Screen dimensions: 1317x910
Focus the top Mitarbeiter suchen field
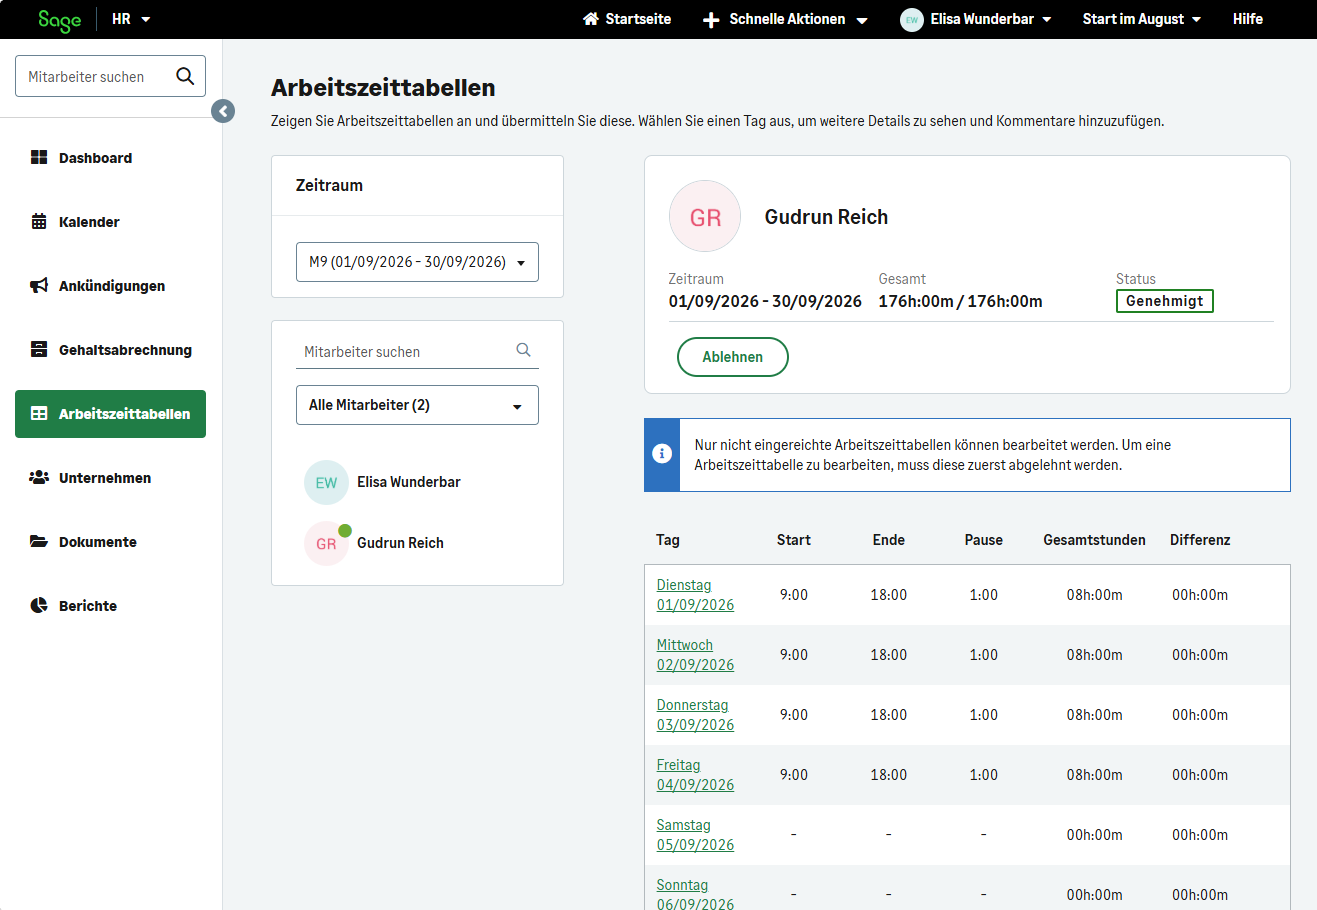110,76
